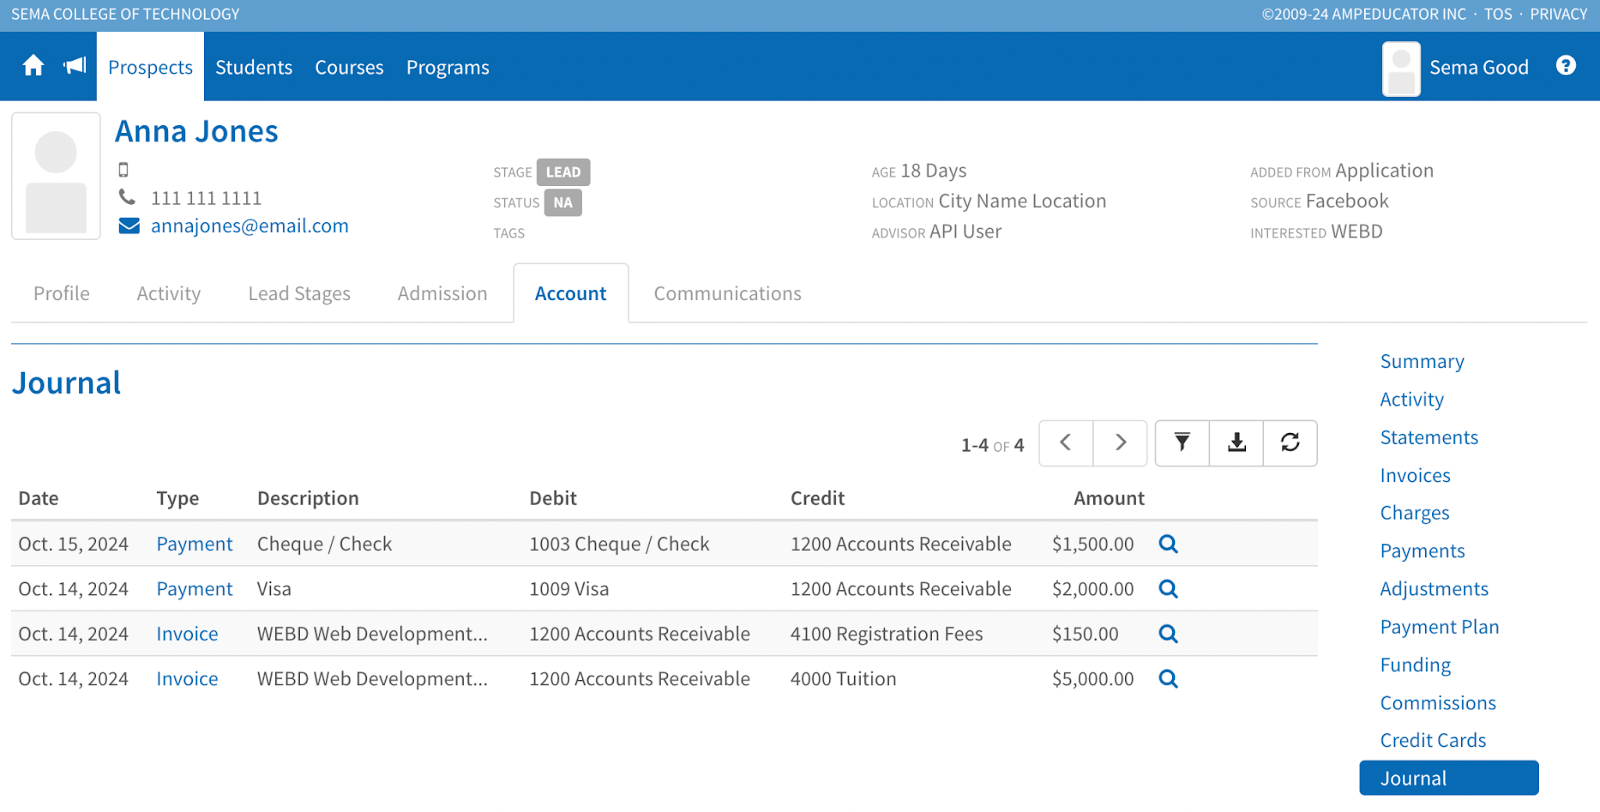Image resolution: width=1600 pixels, height=812 pixels.
Task: Go to the Home icon
Action: click(x=33, y=66)
